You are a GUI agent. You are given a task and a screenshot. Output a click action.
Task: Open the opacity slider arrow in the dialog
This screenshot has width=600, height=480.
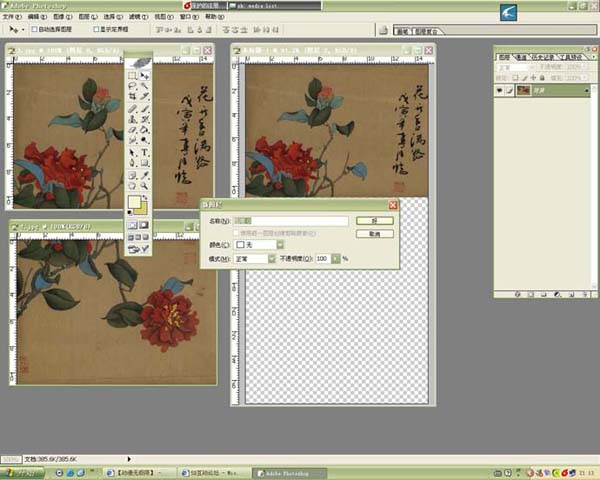point(335,259)
